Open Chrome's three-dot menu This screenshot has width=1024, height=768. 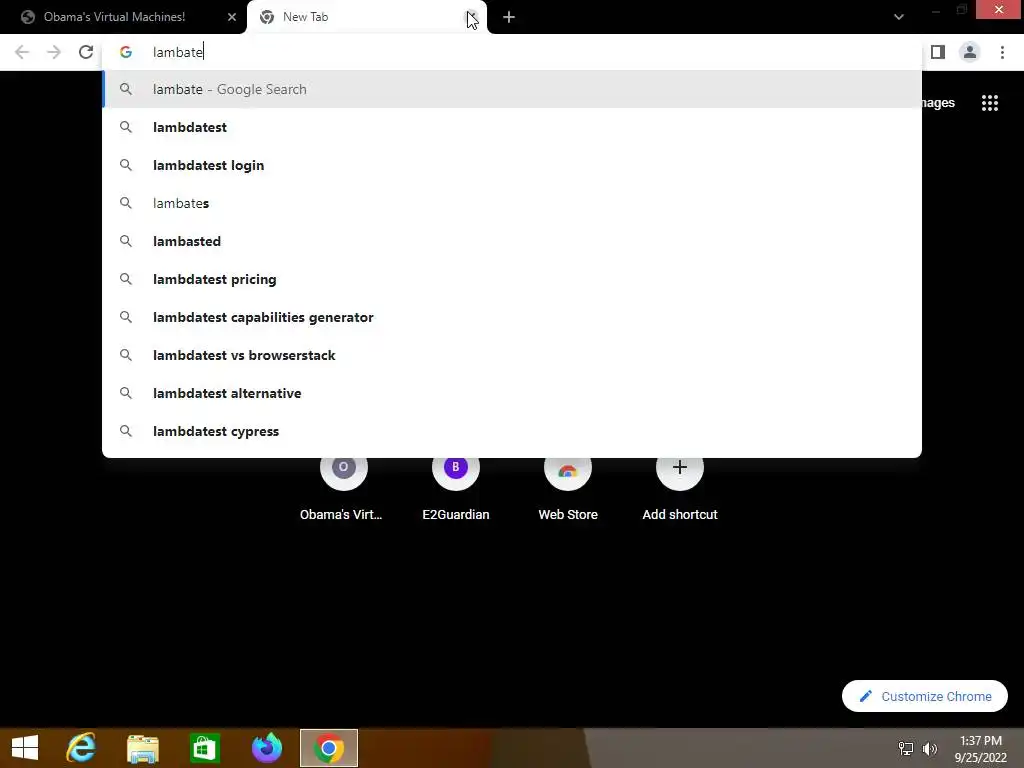pyautogui.click(x=1002, y=52)
